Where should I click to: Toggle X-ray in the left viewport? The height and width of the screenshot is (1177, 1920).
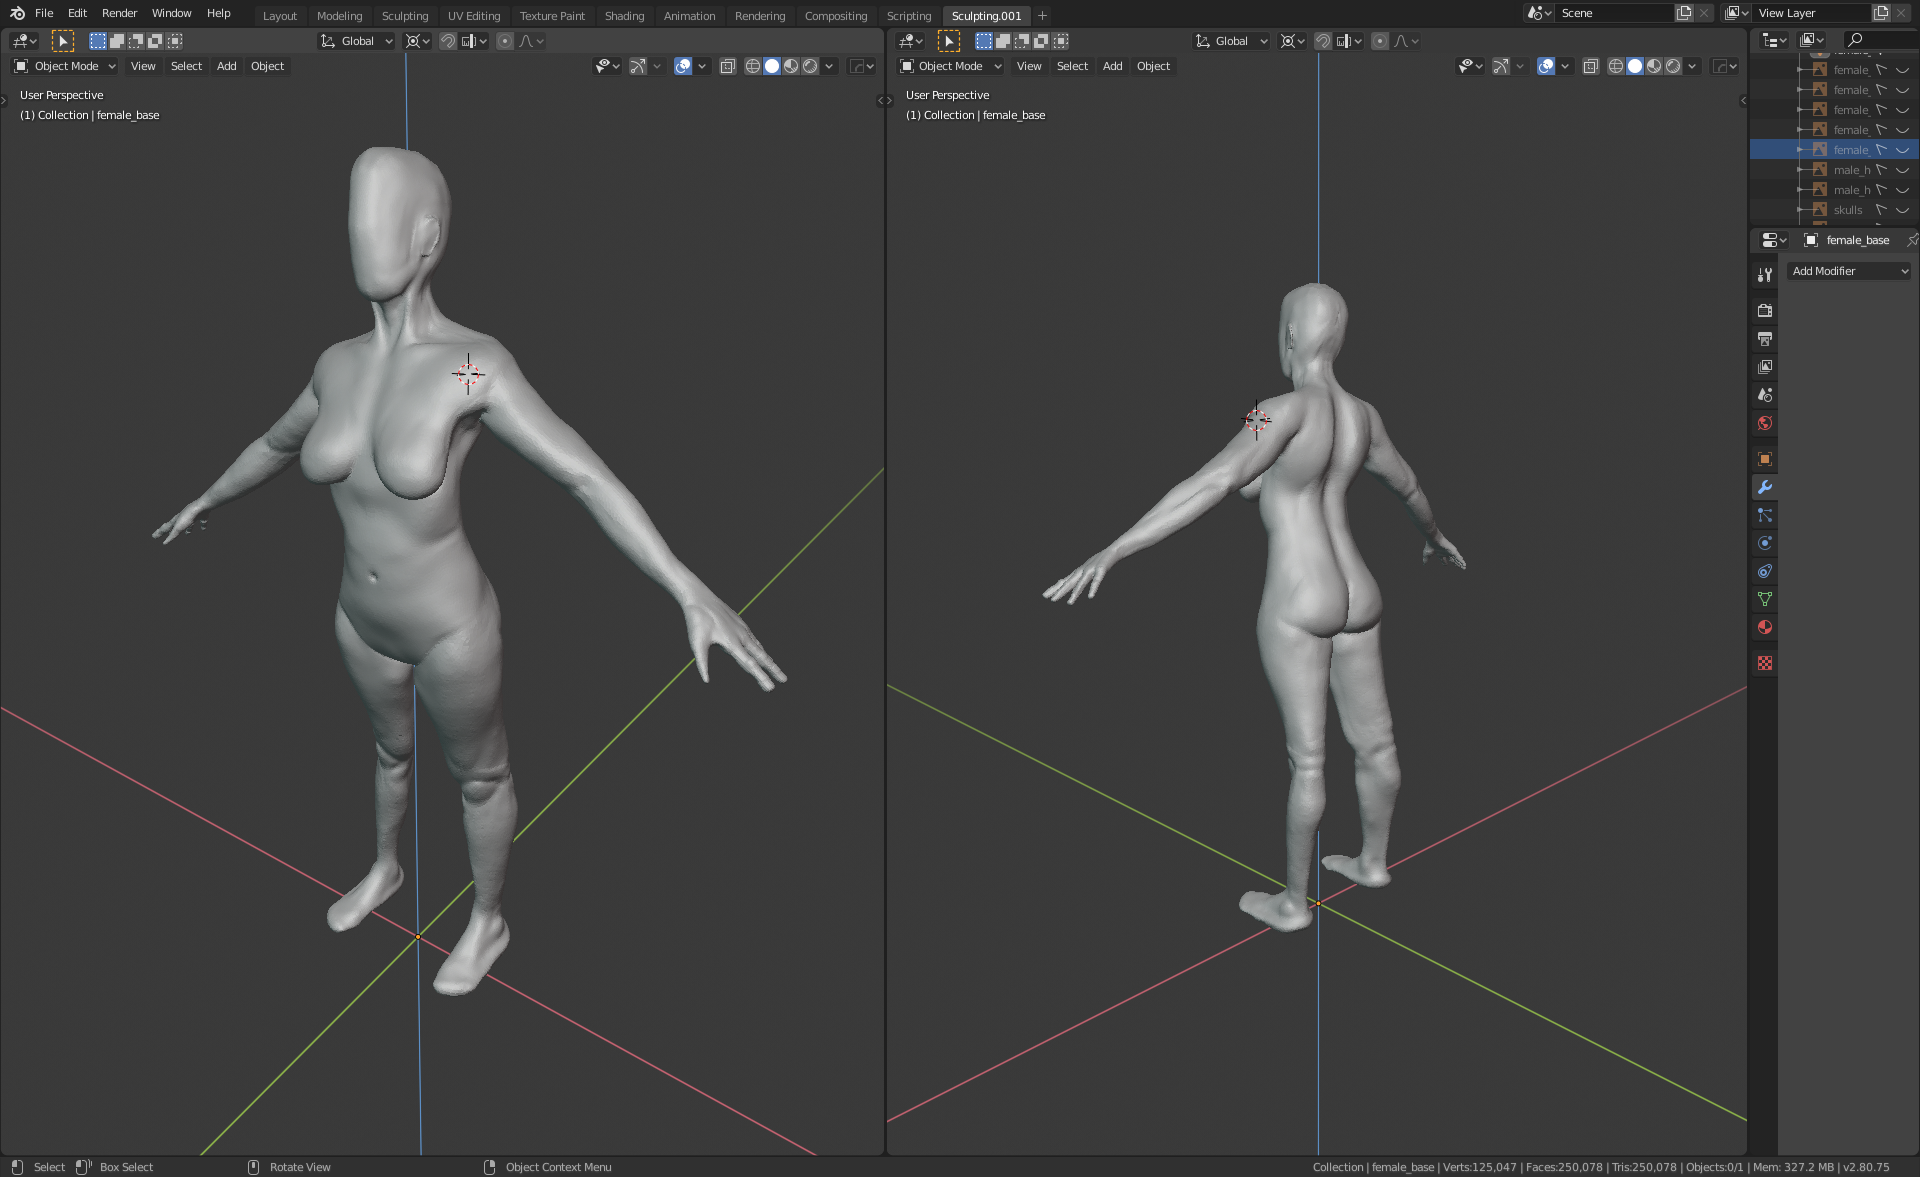click(728, 66)
